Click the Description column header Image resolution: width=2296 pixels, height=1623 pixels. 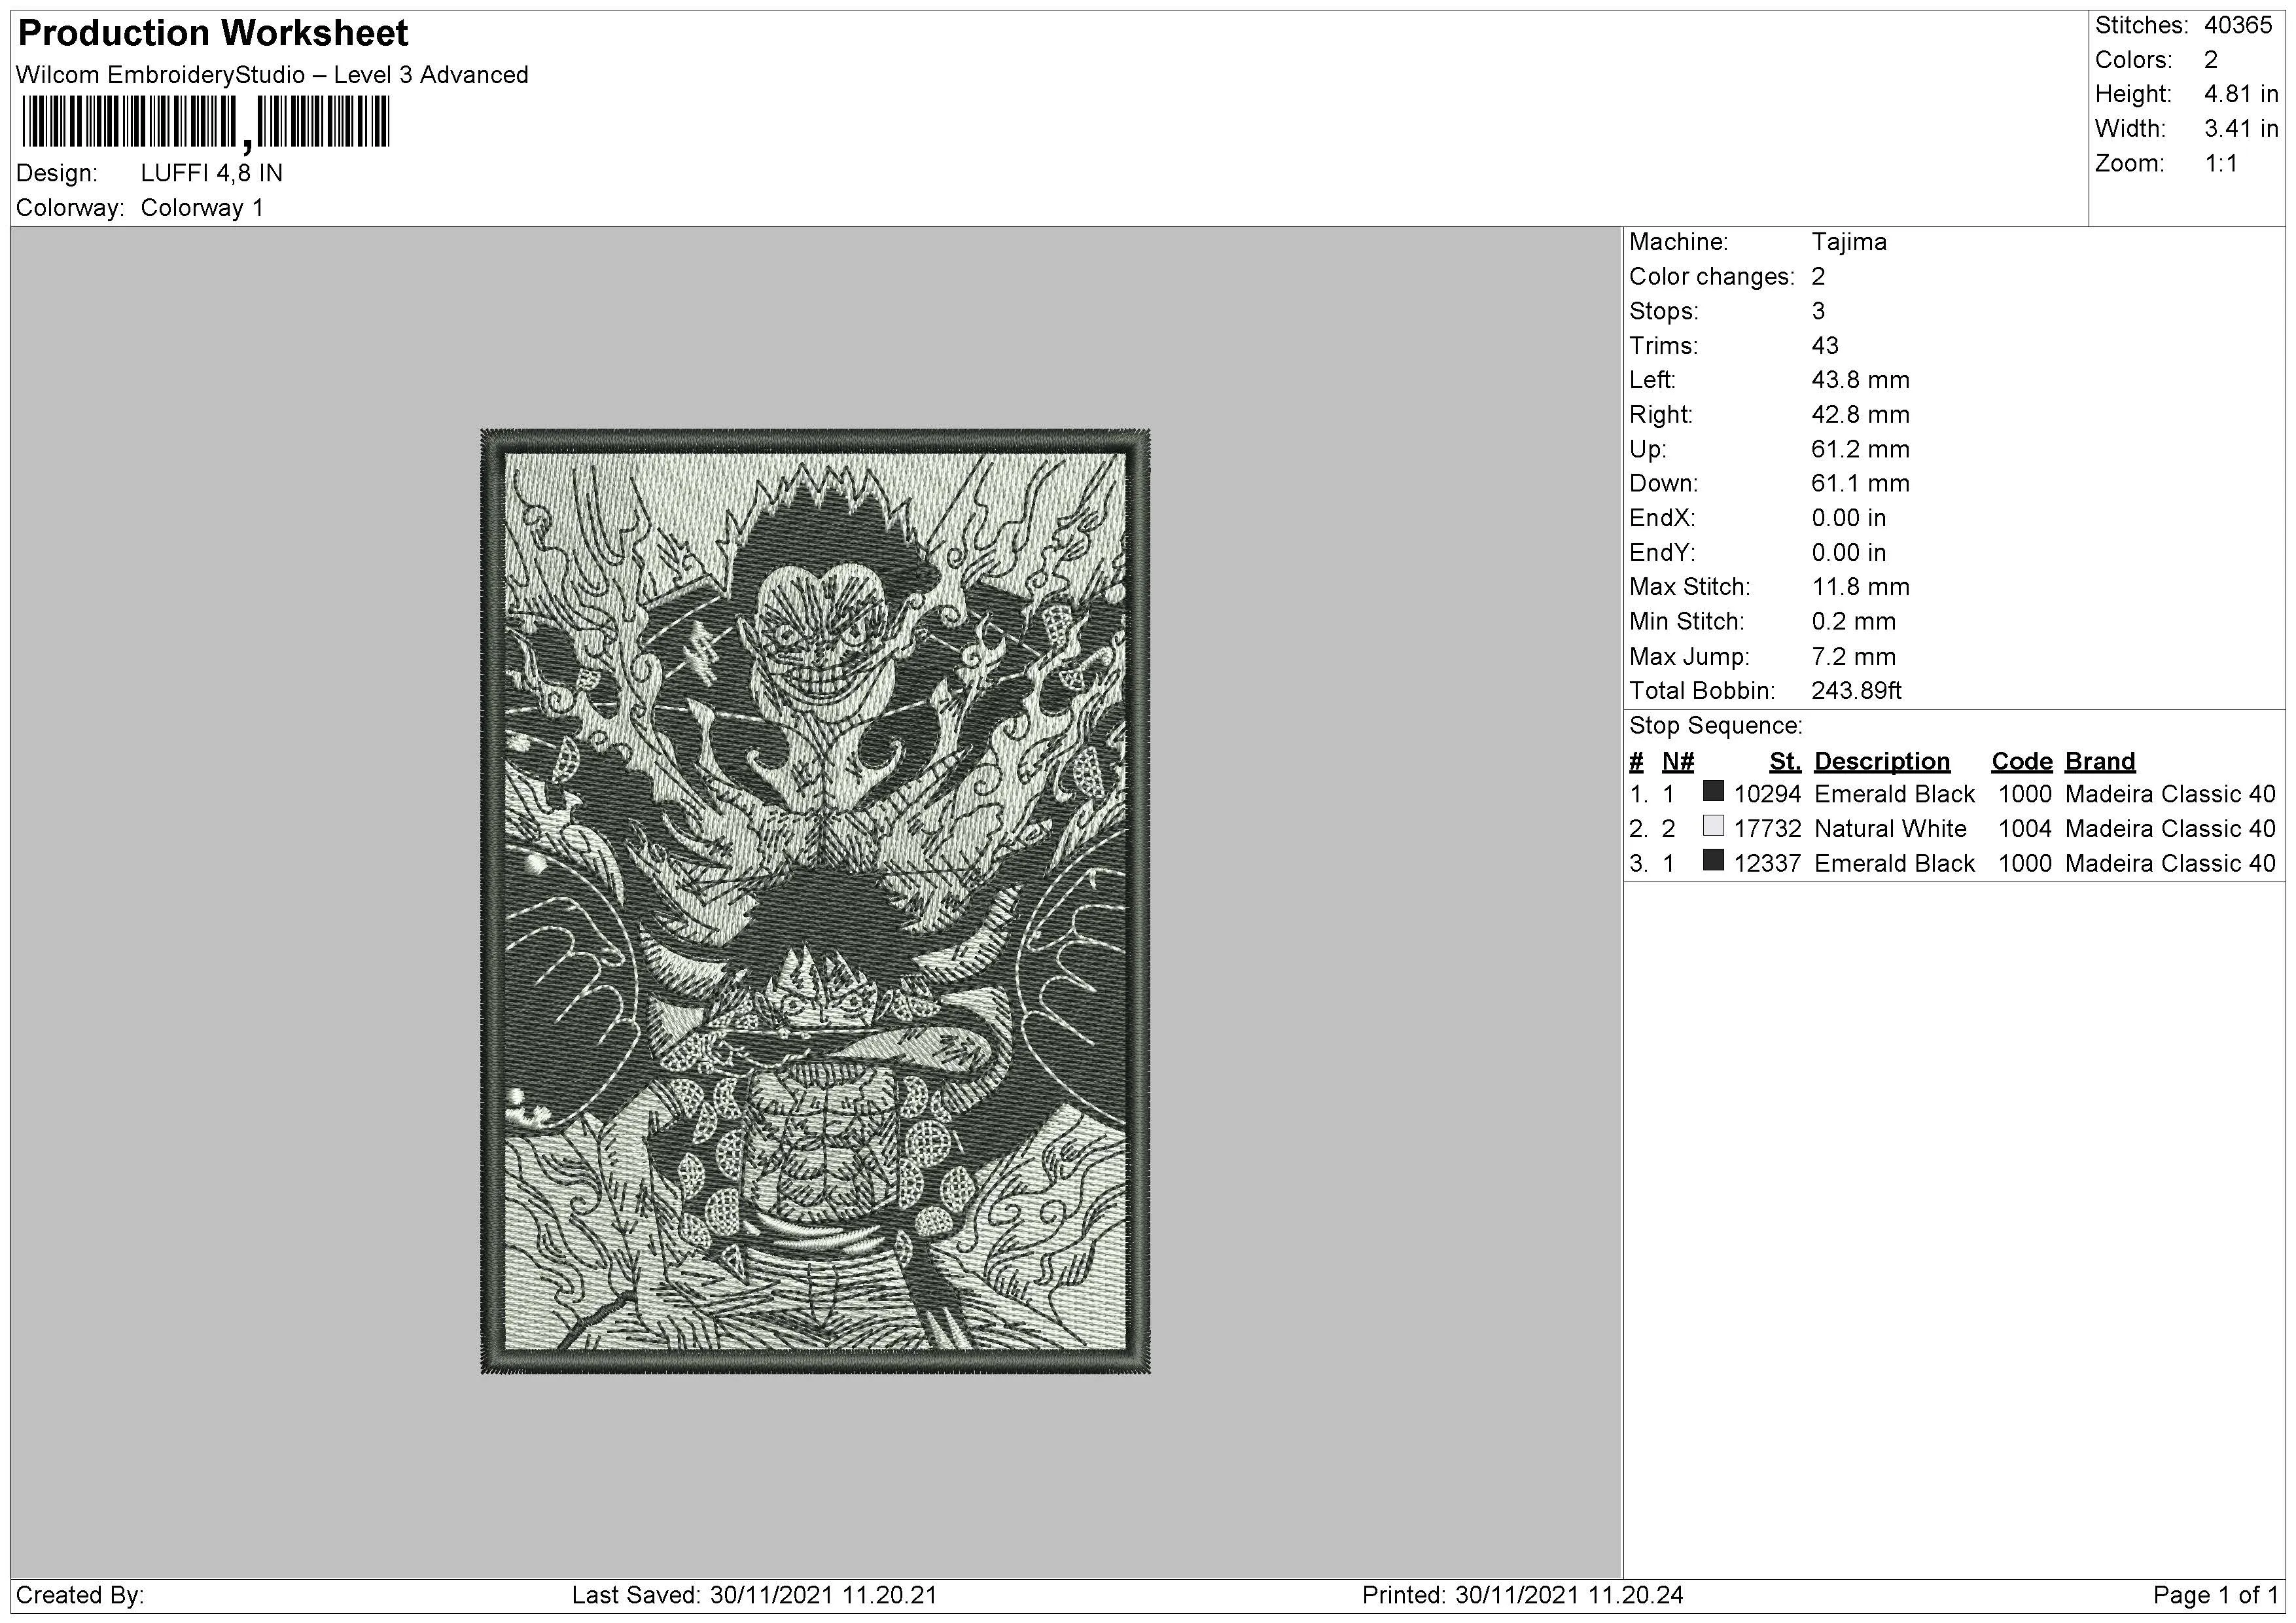pos(1882,762)
